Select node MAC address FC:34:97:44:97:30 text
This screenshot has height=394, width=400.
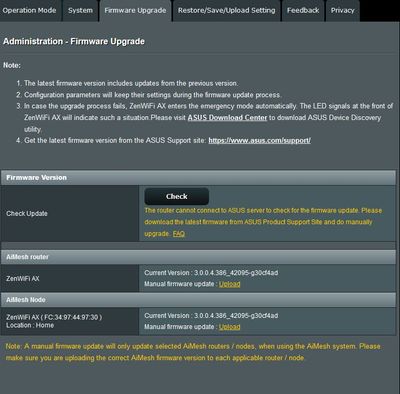[71, 317]
